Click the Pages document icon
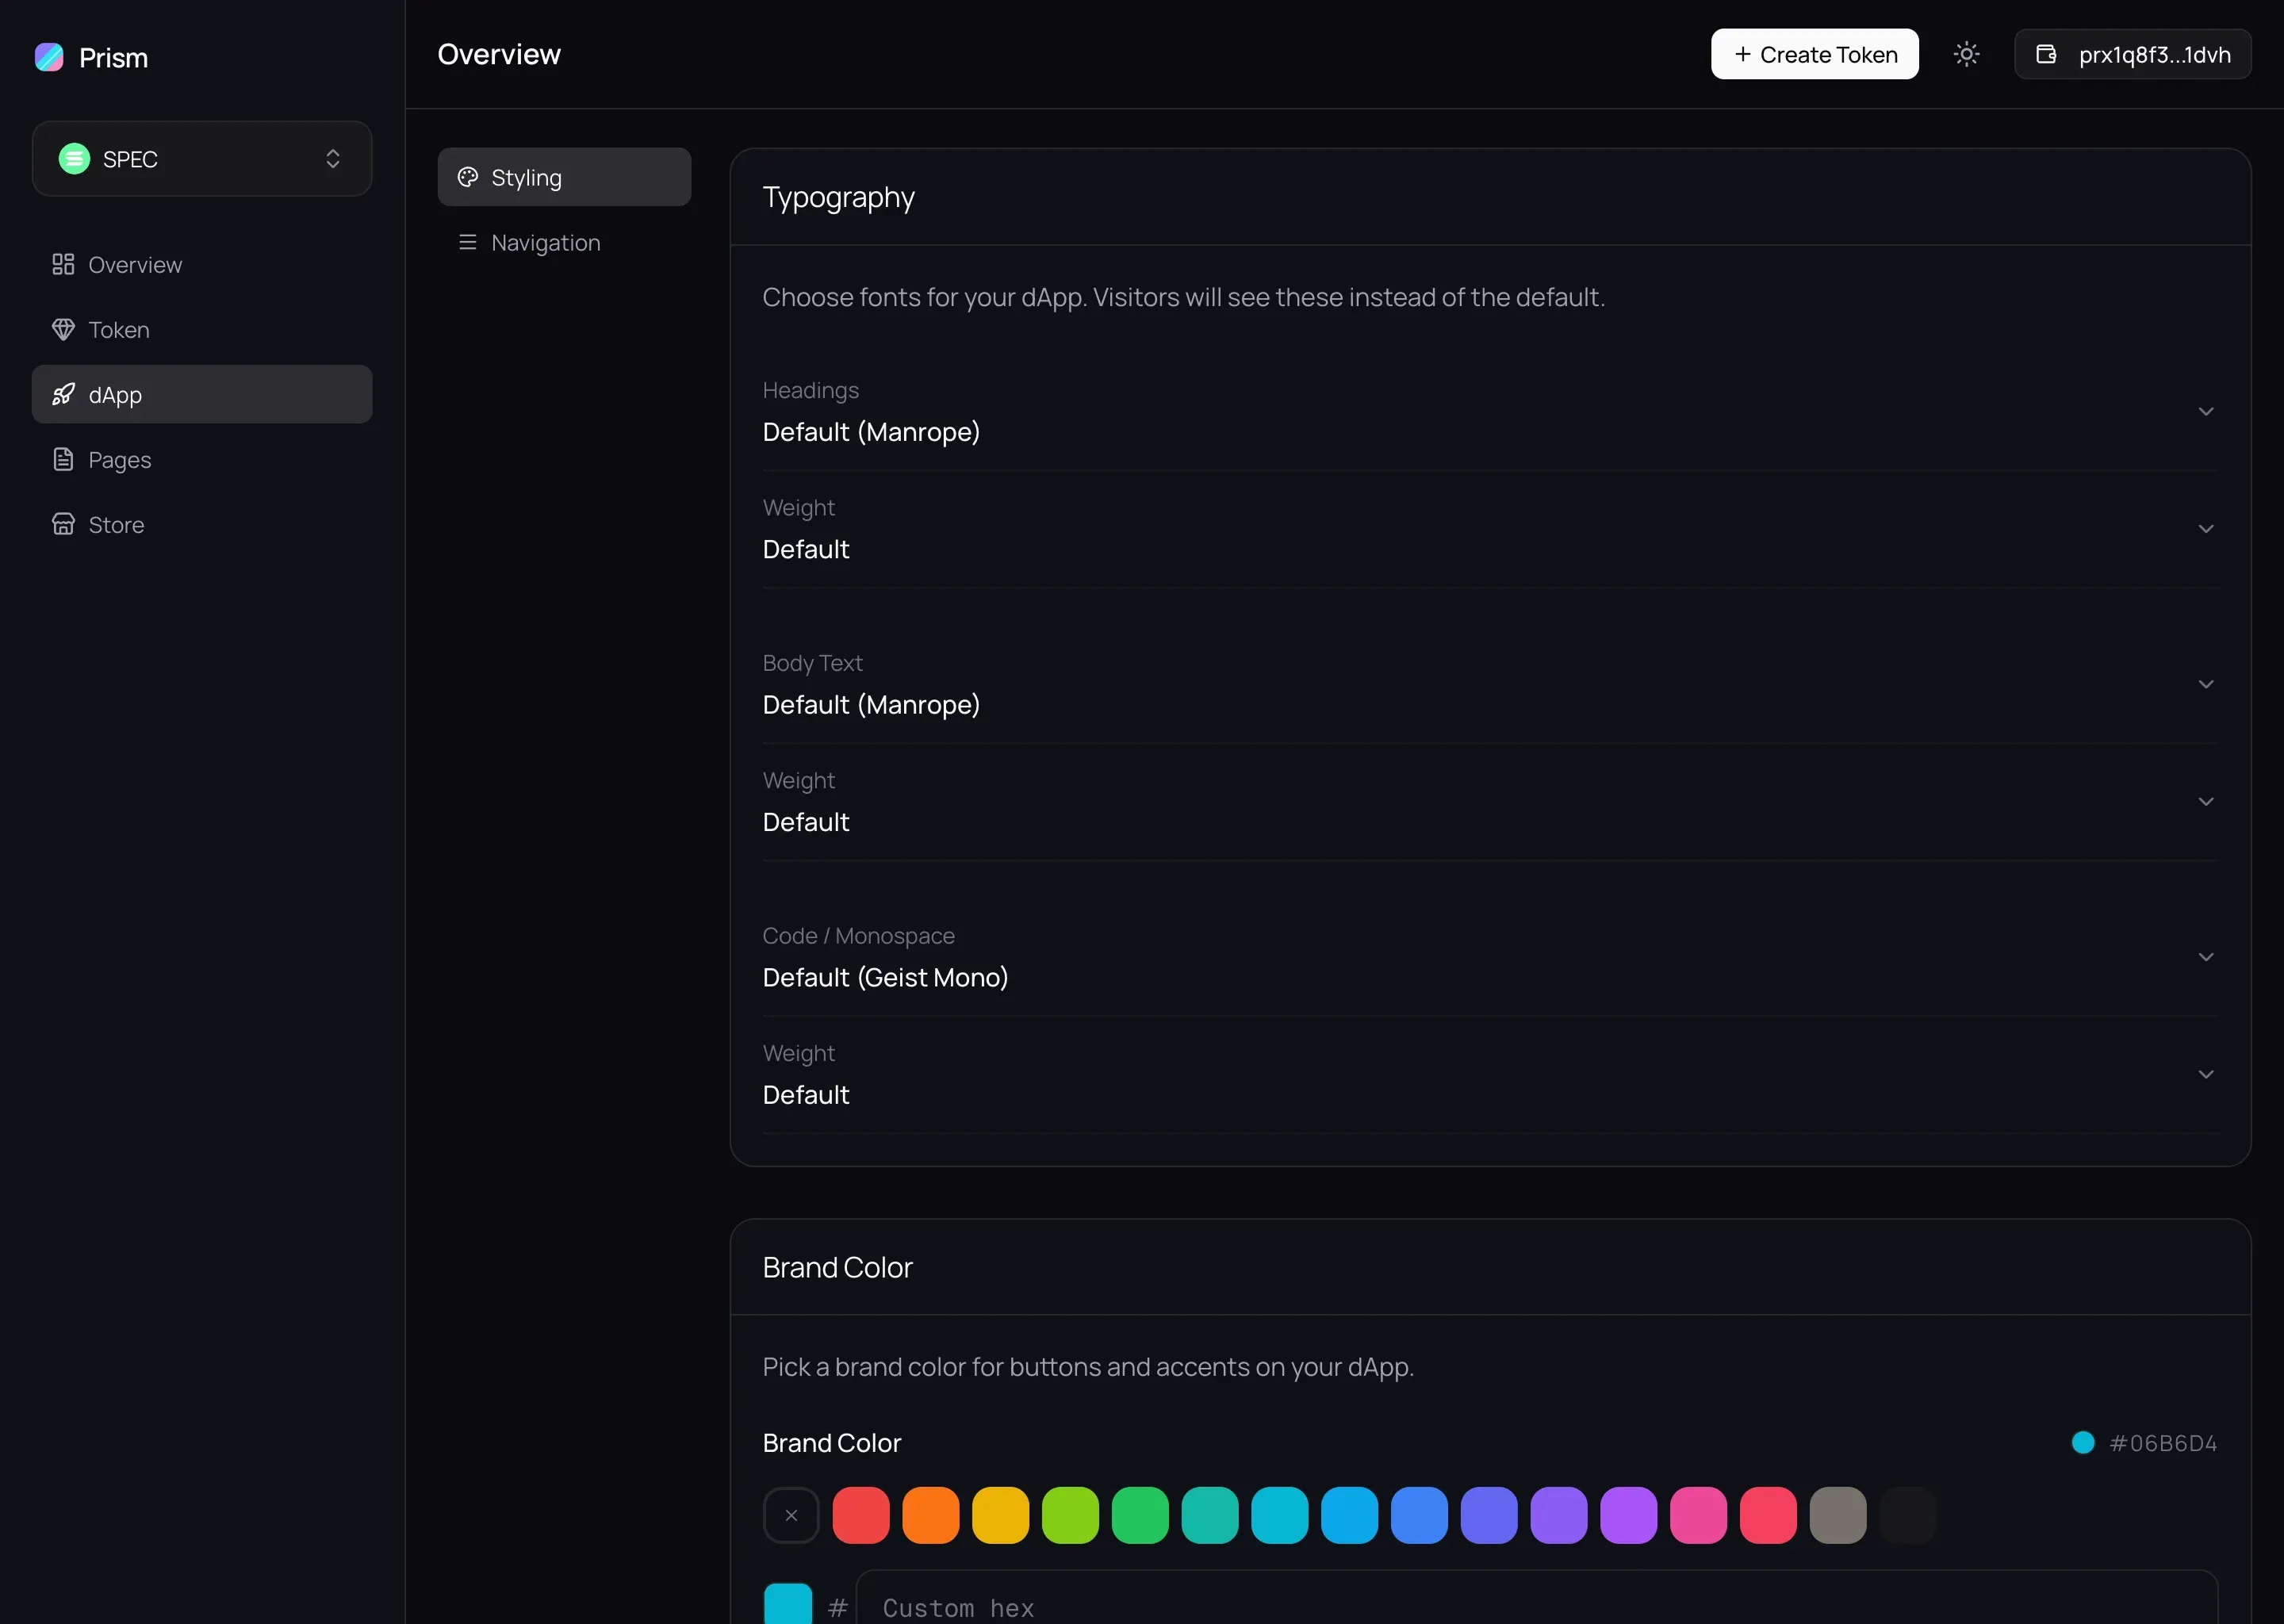 click(63, 459)
